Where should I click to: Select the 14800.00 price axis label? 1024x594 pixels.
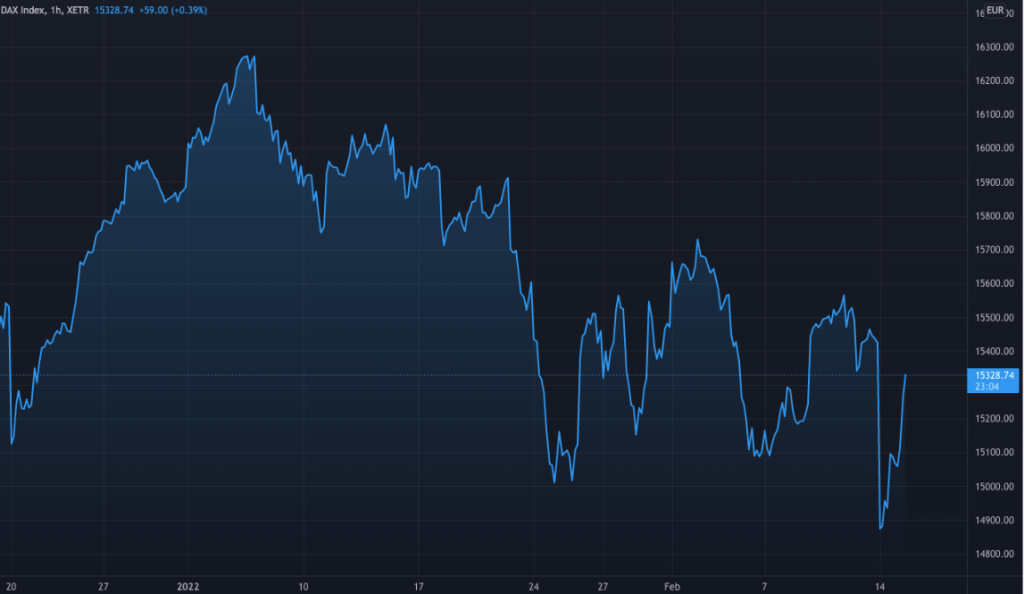coord(995,554)
